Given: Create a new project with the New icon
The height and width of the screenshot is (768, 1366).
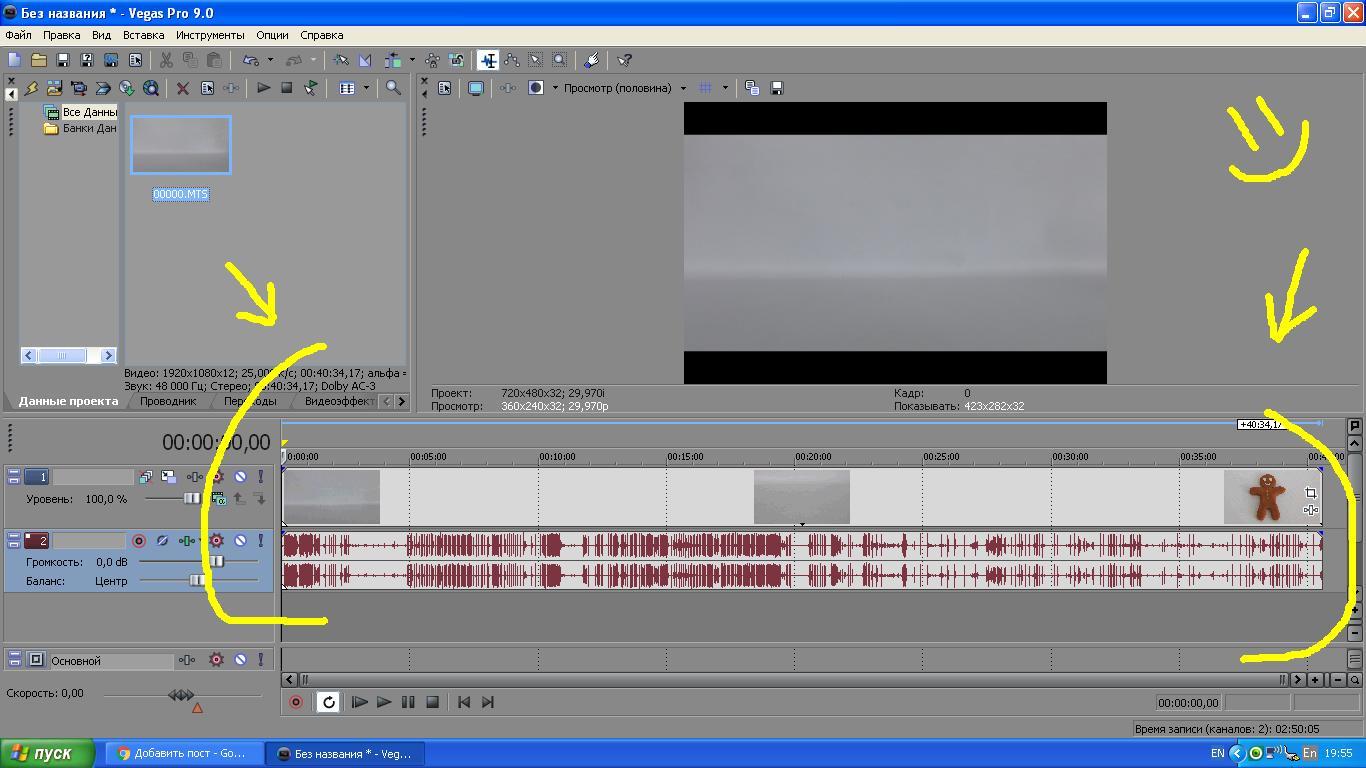Looking at the screenshot, I should click(x=15, y=61).
